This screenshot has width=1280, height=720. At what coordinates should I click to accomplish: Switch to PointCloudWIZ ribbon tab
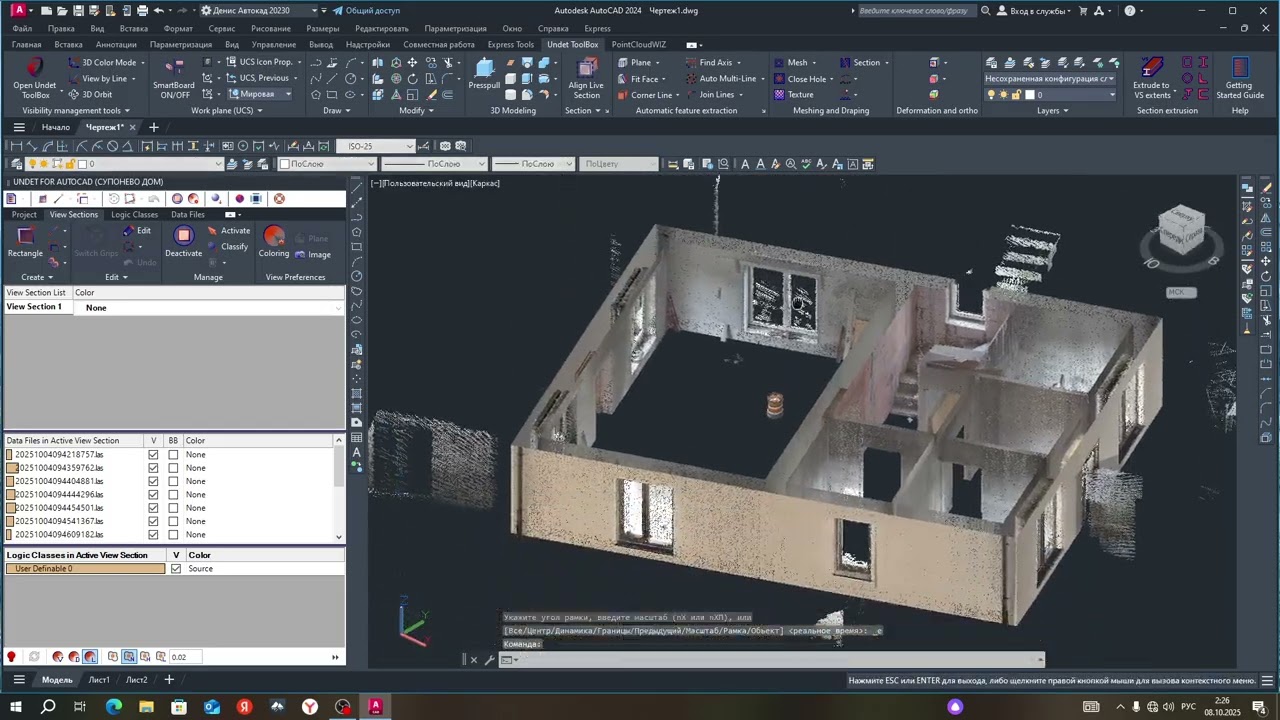pyautogui.click(x=639, y=44)
